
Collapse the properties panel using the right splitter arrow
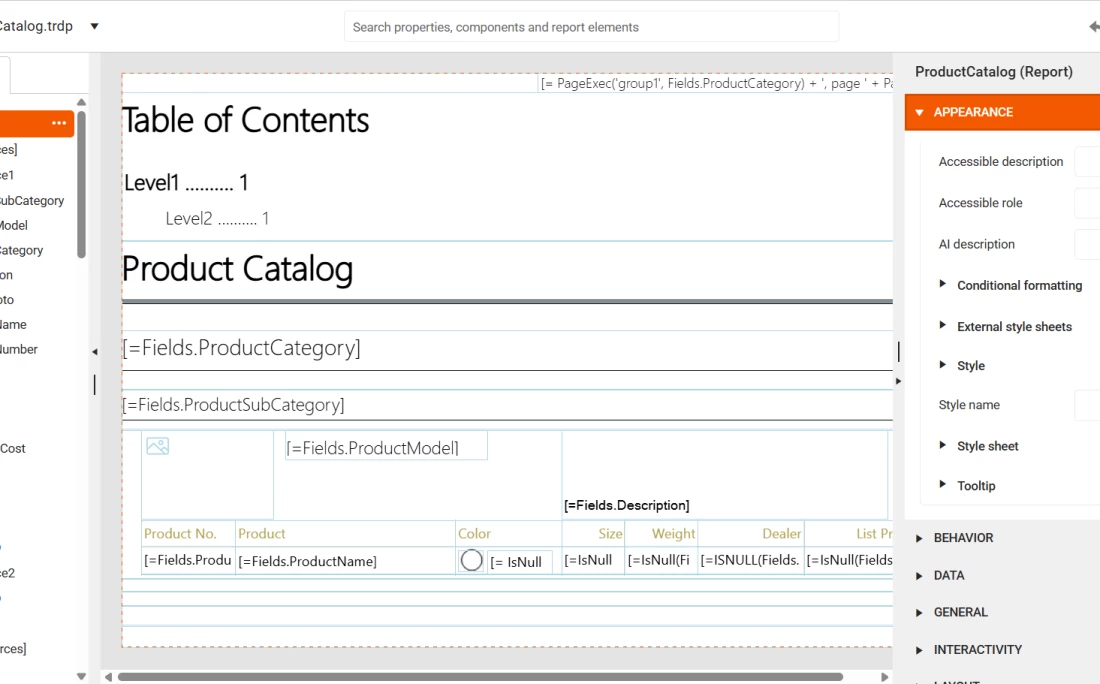click(x=898, y=381)
